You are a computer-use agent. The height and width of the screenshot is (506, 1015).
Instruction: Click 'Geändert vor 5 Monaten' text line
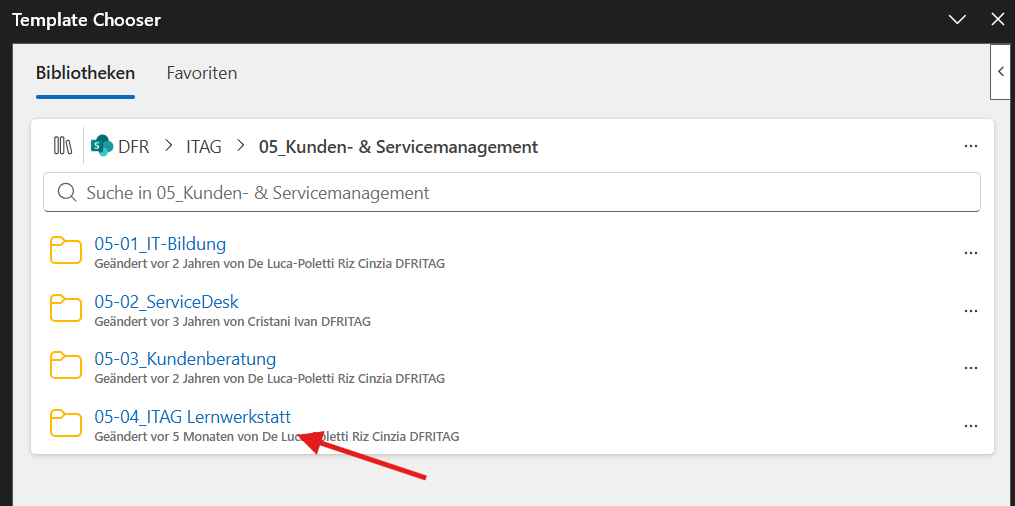277,436
